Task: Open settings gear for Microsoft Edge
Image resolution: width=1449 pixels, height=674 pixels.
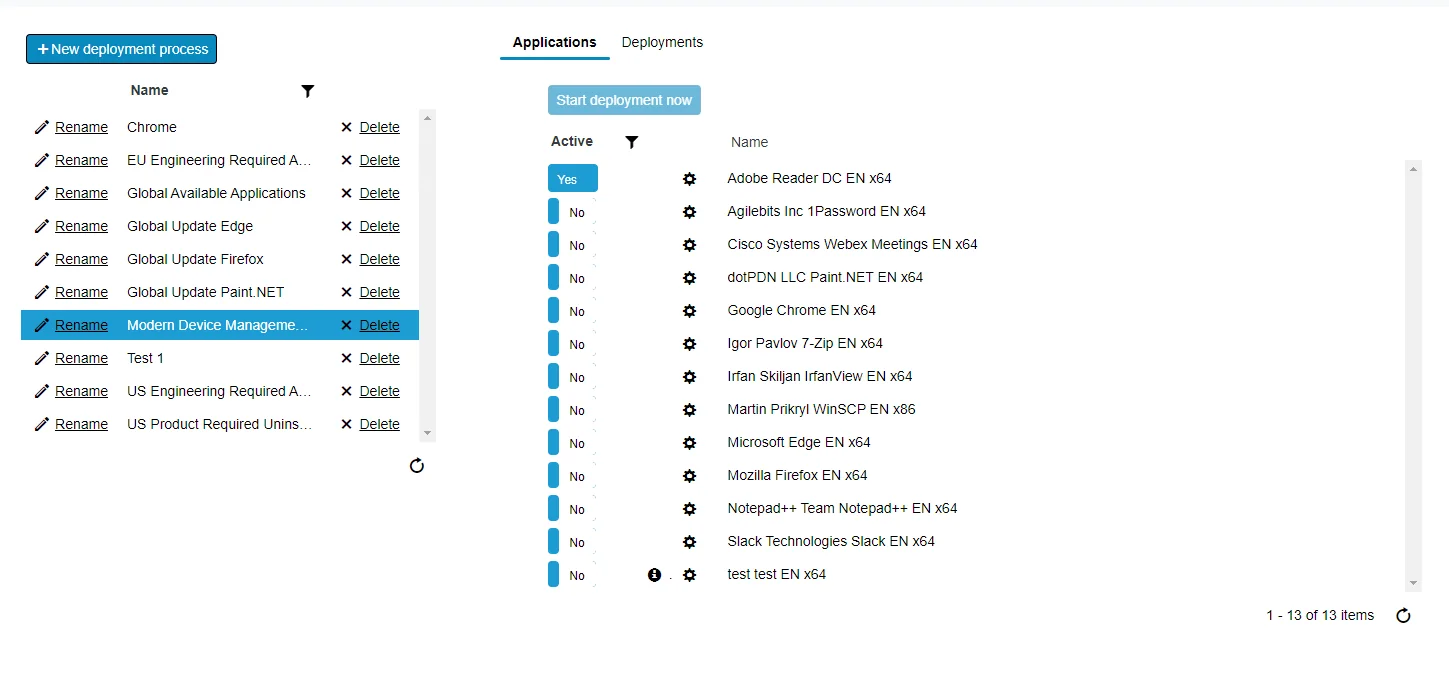Action: click(x=689, y=443)
